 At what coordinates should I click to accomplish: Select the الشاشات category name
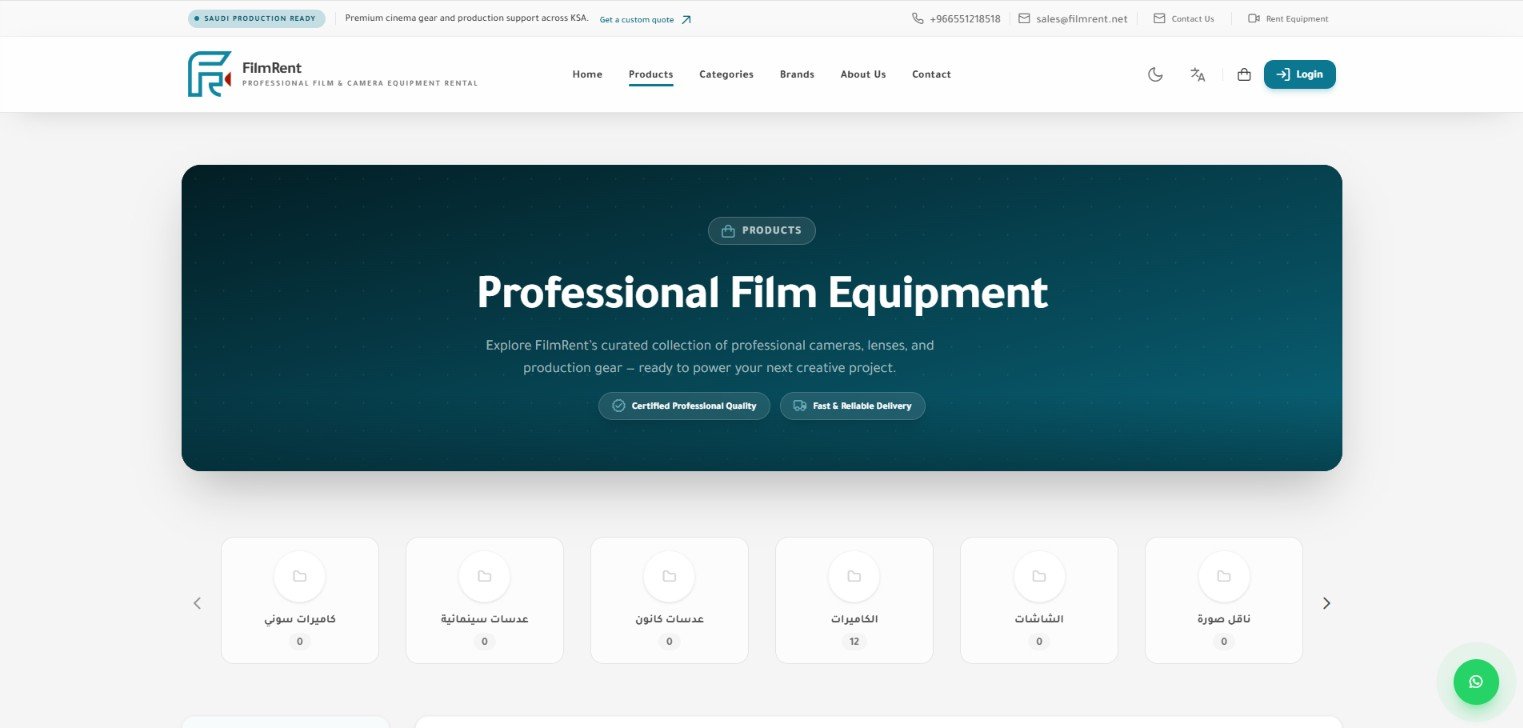pyautogui.click(x=1039, y=619)
